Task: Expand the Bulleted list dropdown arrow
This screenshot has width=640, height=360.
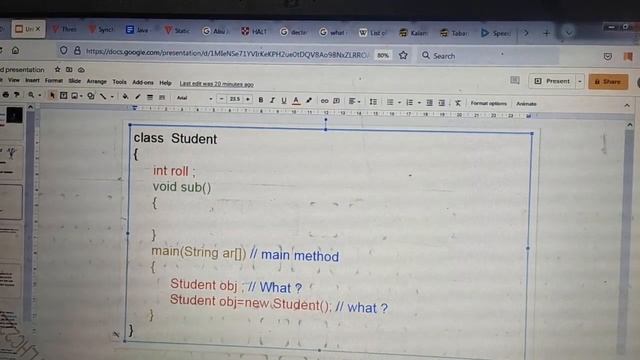Action: coord(399,102)
